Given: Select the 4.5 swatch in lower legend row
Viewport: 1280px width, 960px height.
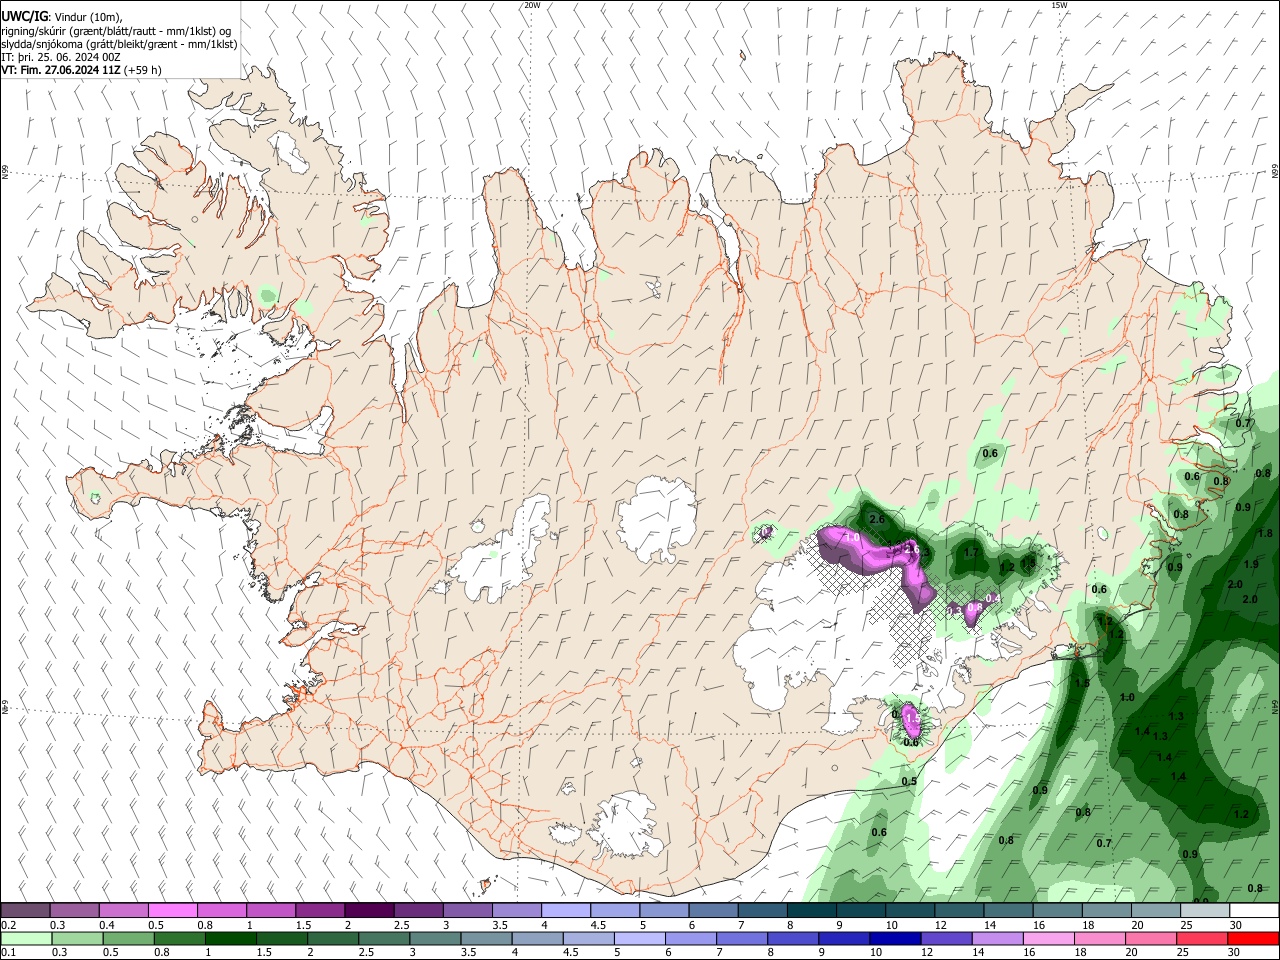Looking at the screenshot, I should coord(587,938).
